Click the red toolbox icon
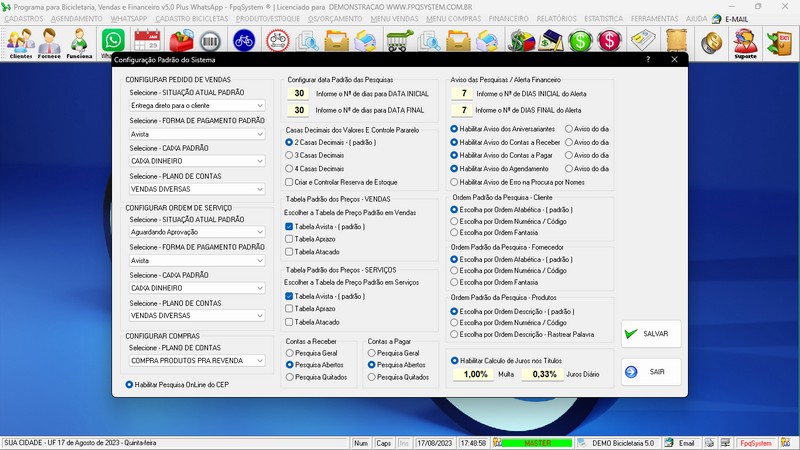The image size is (800, 450). click(182, 41)
